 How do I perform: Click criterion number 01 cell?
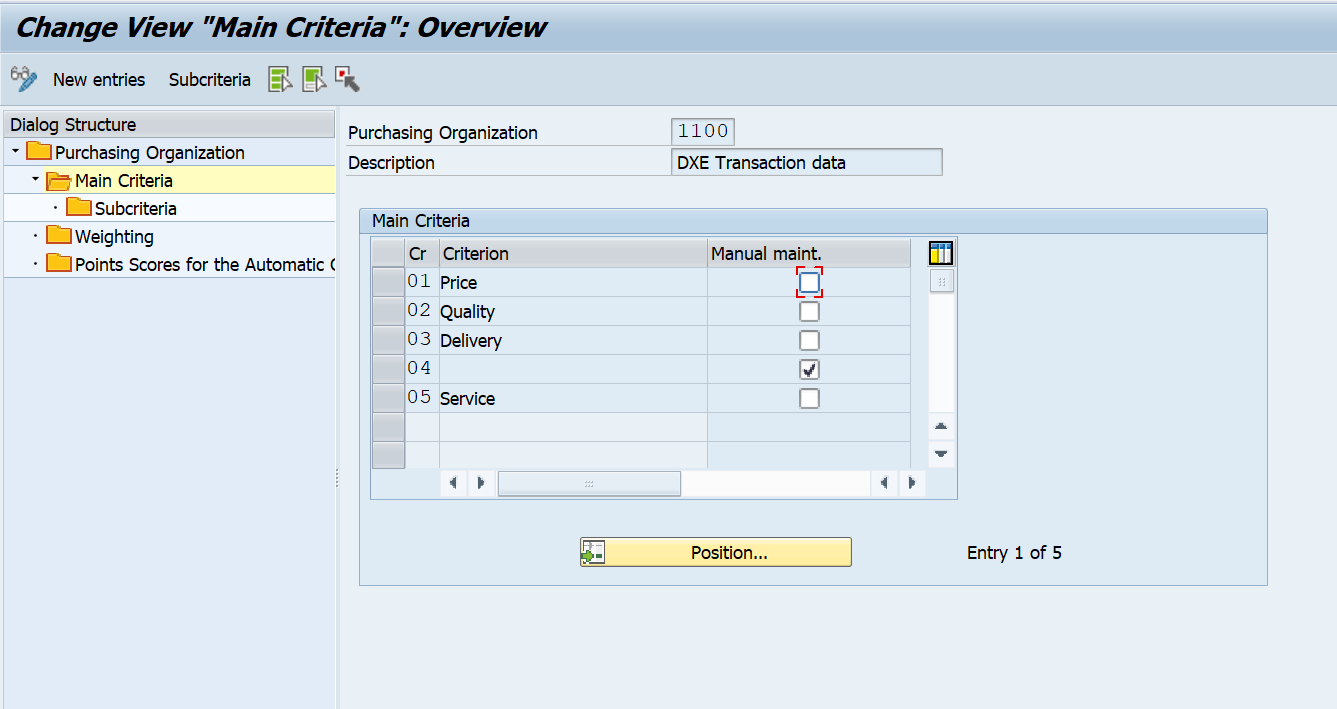(x=422, y=283)
